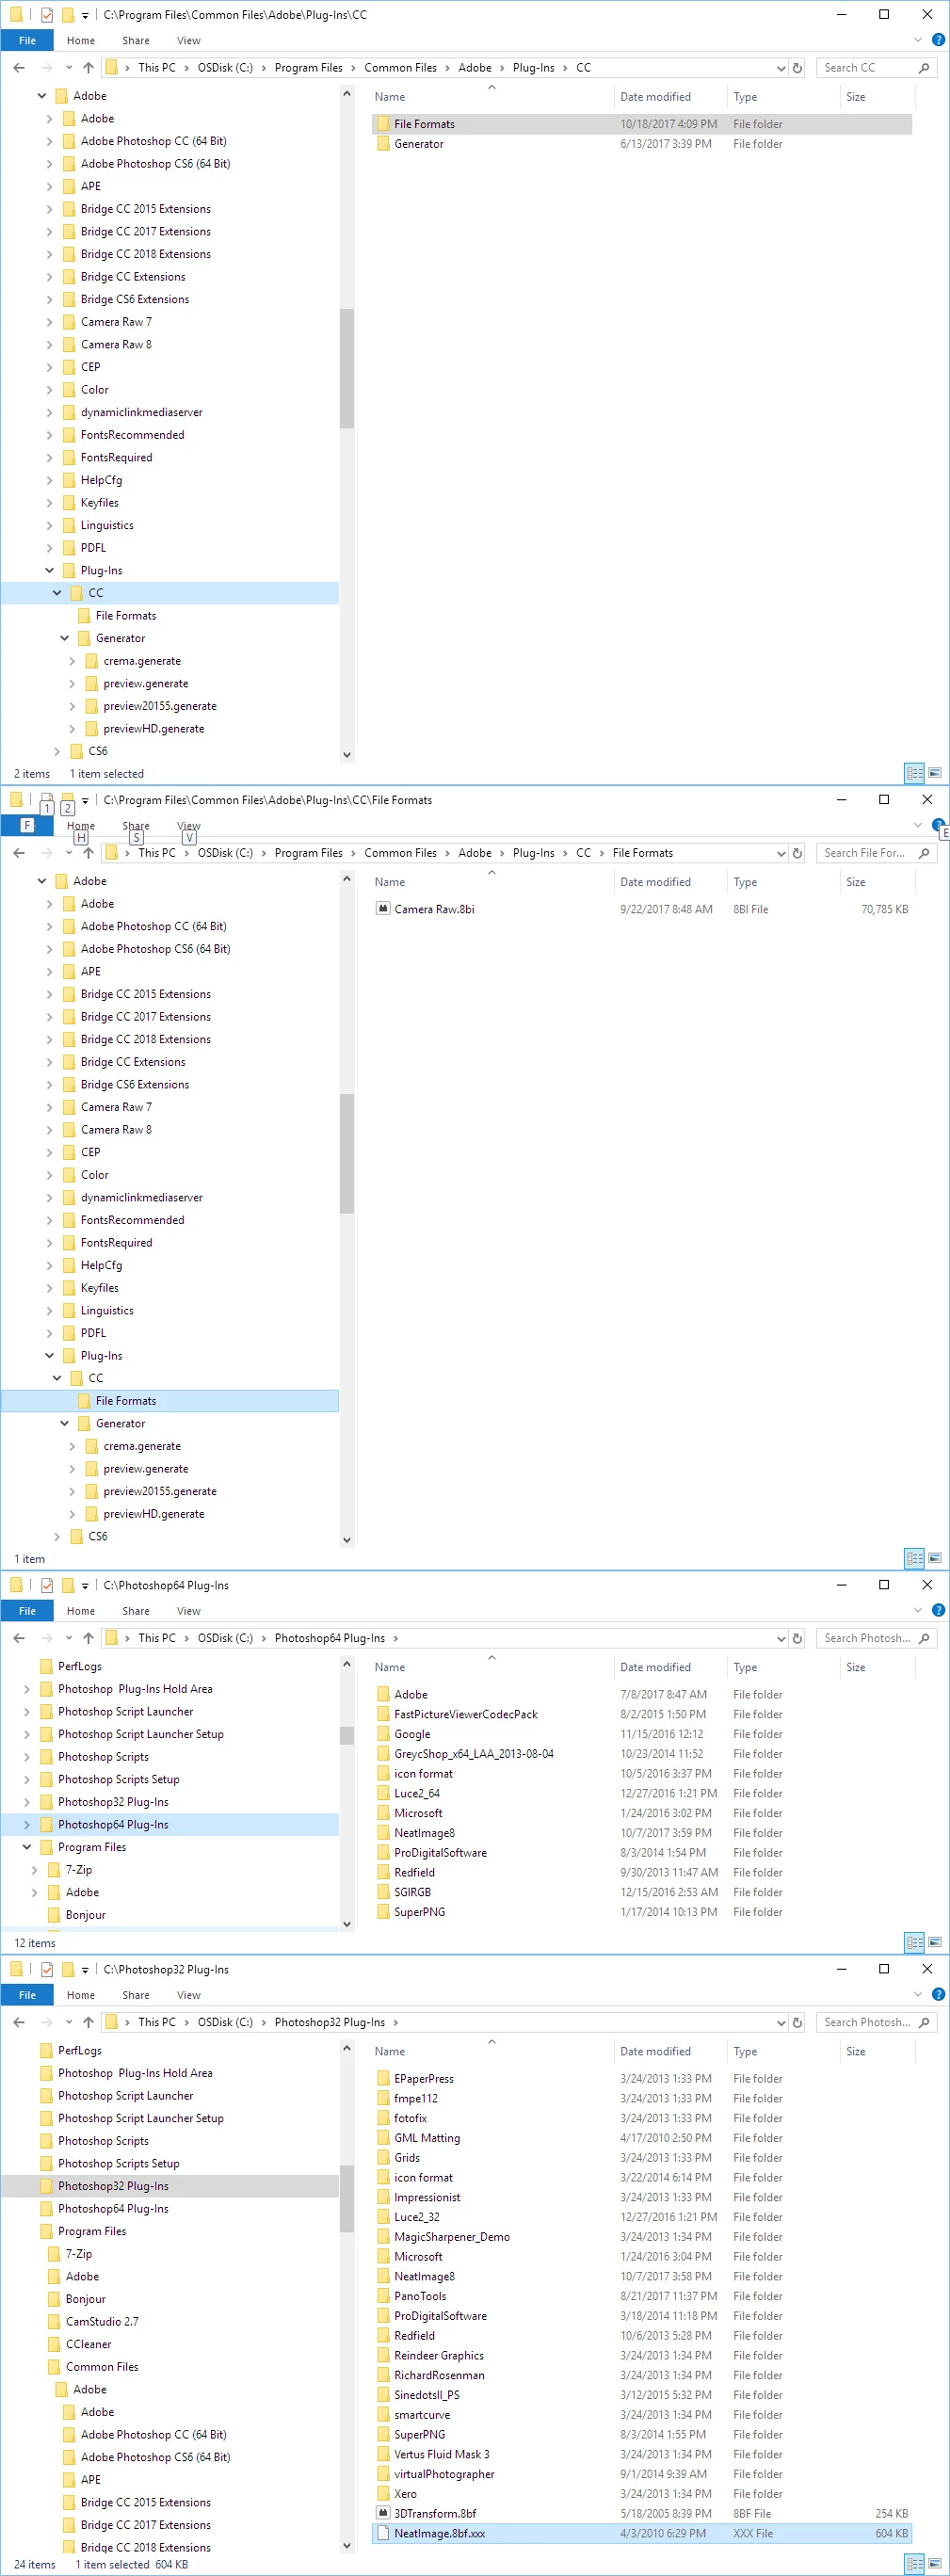The image size is (950, 2576).
Task: Open Home tab in Plug-Ins\CC window
Action: 81,40
